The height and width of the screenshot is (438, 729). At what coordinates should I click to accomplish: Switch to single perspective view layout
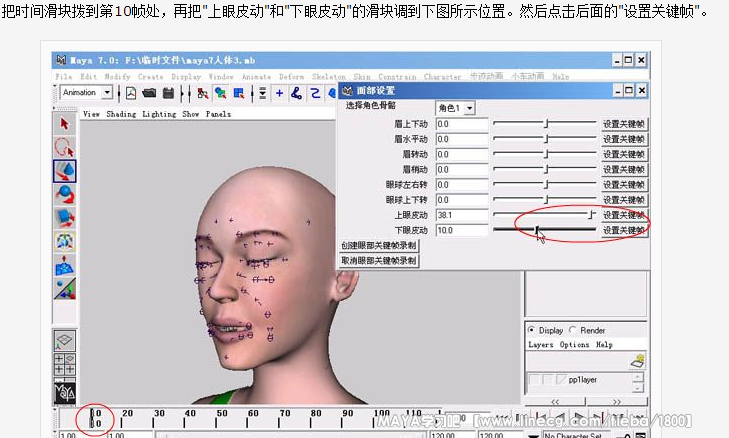coord(65,341)
